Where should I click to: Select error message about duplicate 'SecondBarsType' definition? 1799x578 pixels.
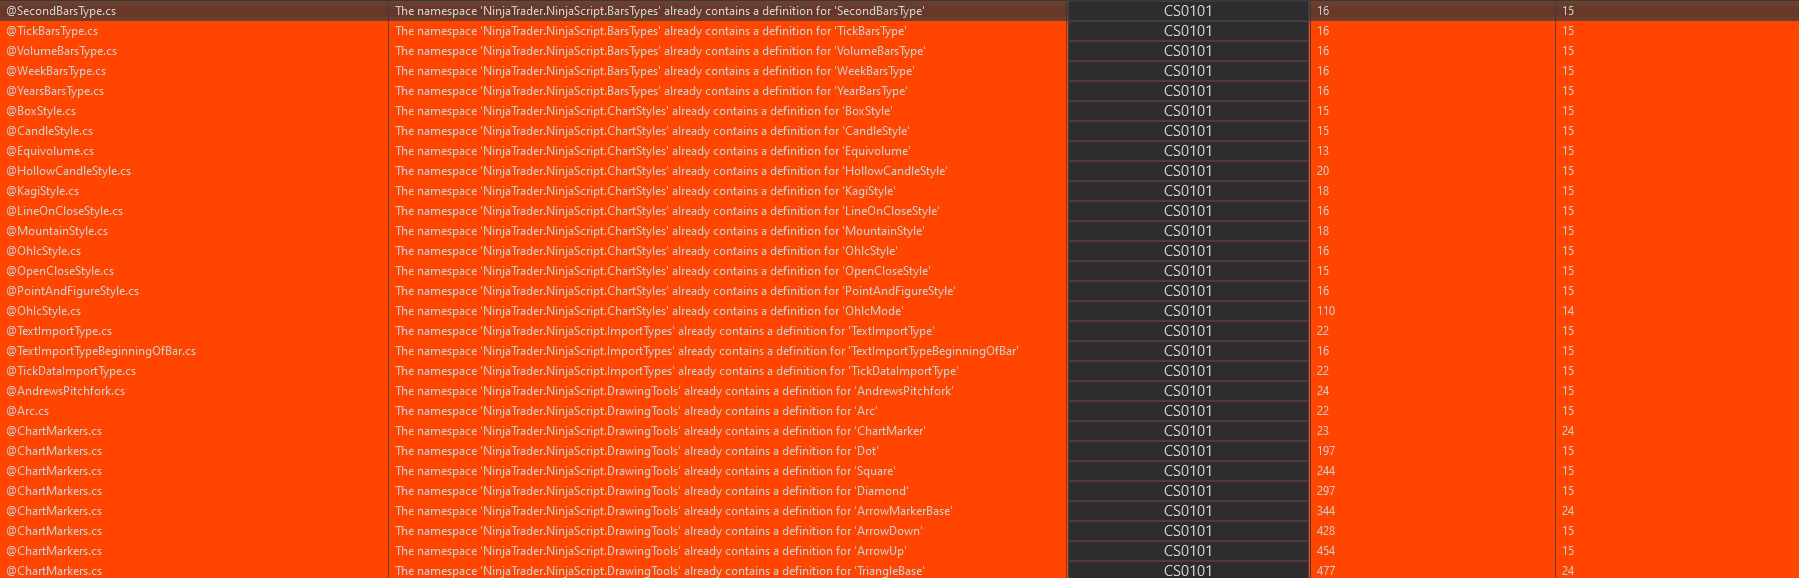pyautogui.click(x=660, y=11)
